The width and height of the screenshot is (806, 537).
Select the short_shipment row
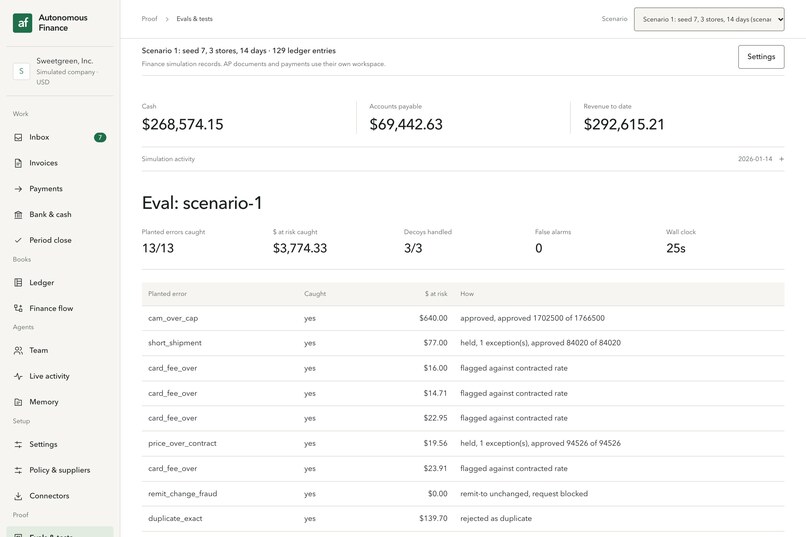(463, 343)
